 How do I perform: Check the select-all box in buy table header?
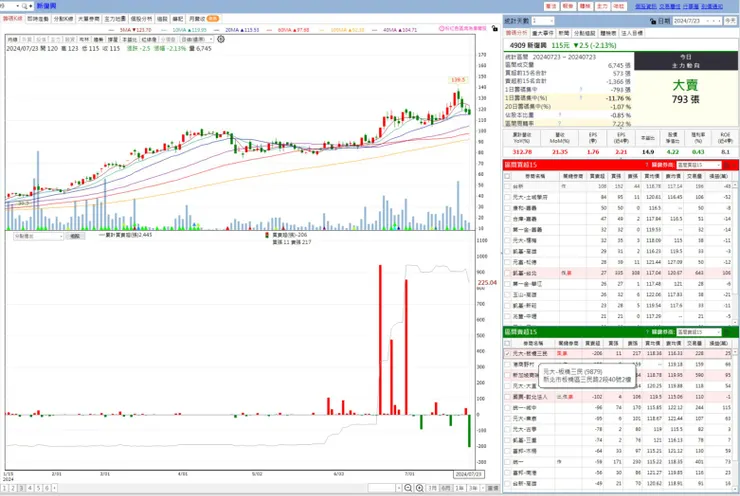(x=508, y=176)
